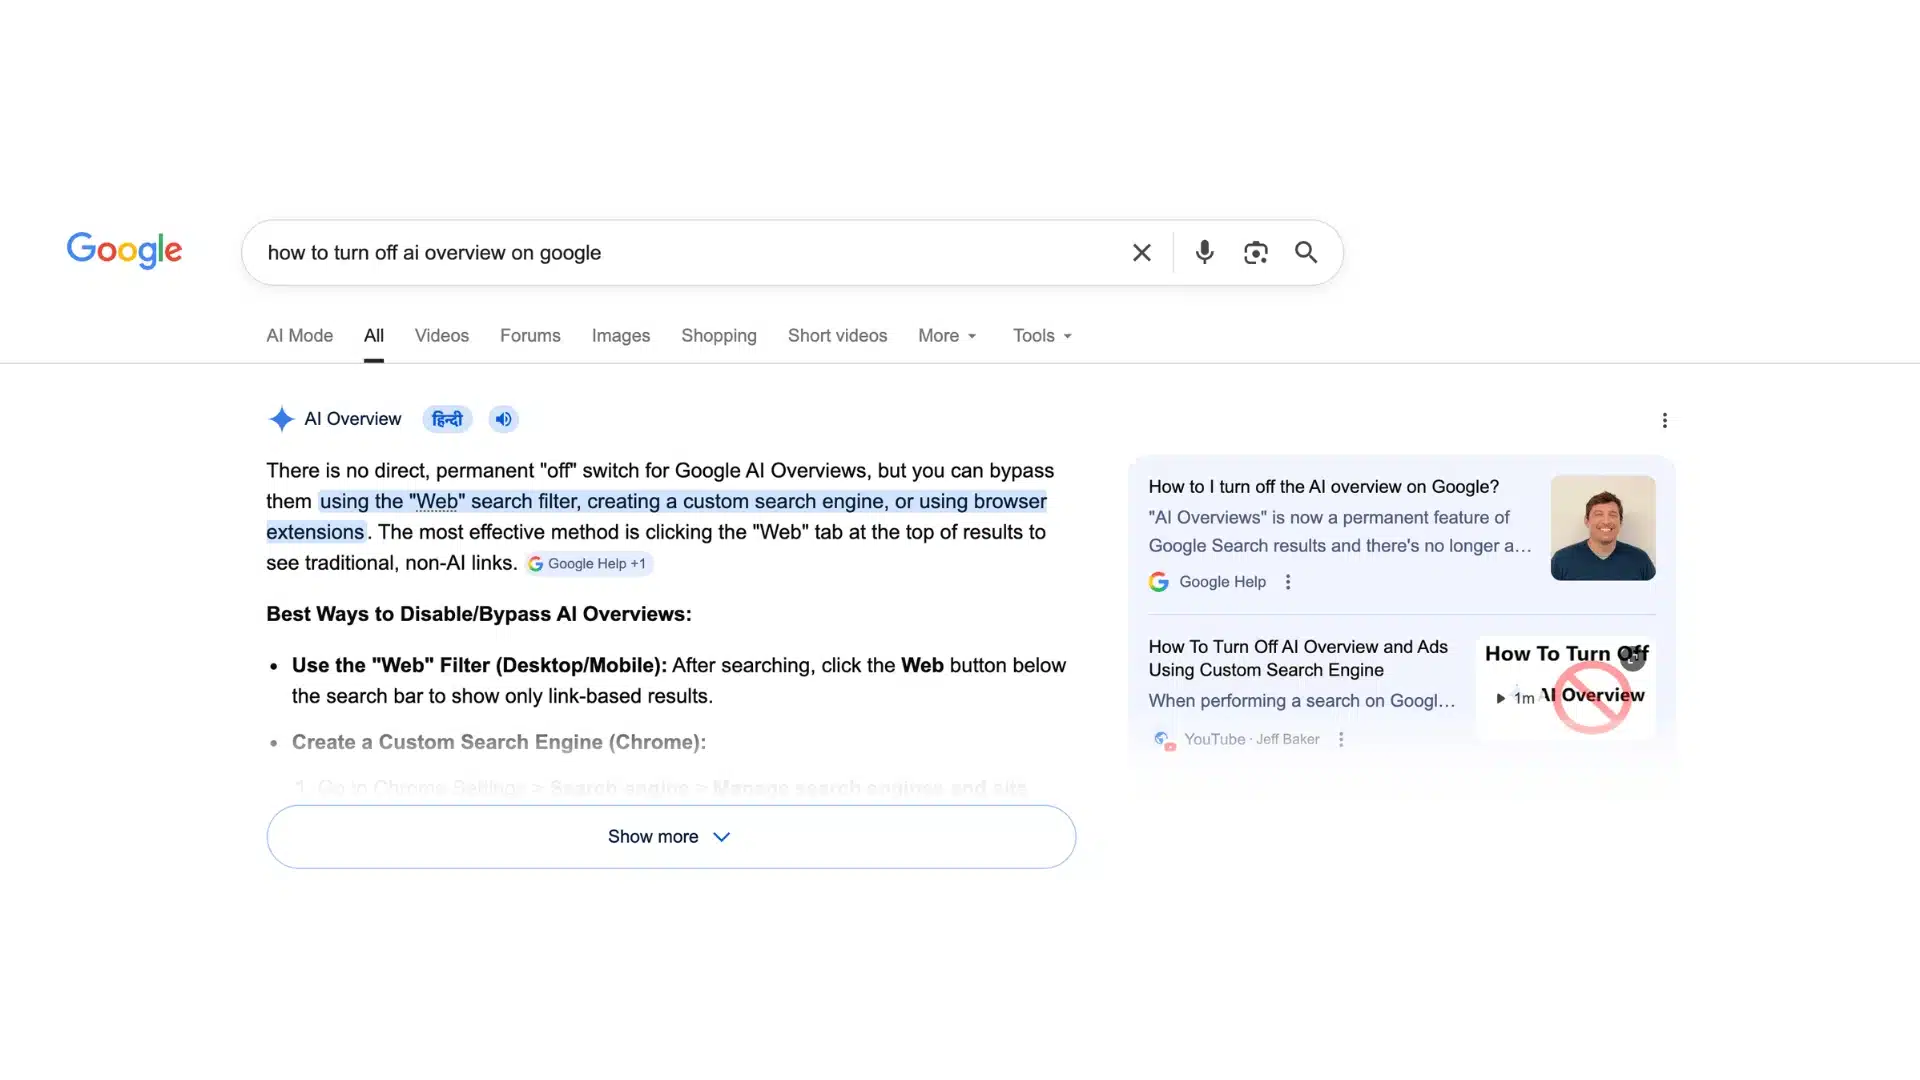Switch to the Shopping tab

pyautogui.click(x=719, y=336)
